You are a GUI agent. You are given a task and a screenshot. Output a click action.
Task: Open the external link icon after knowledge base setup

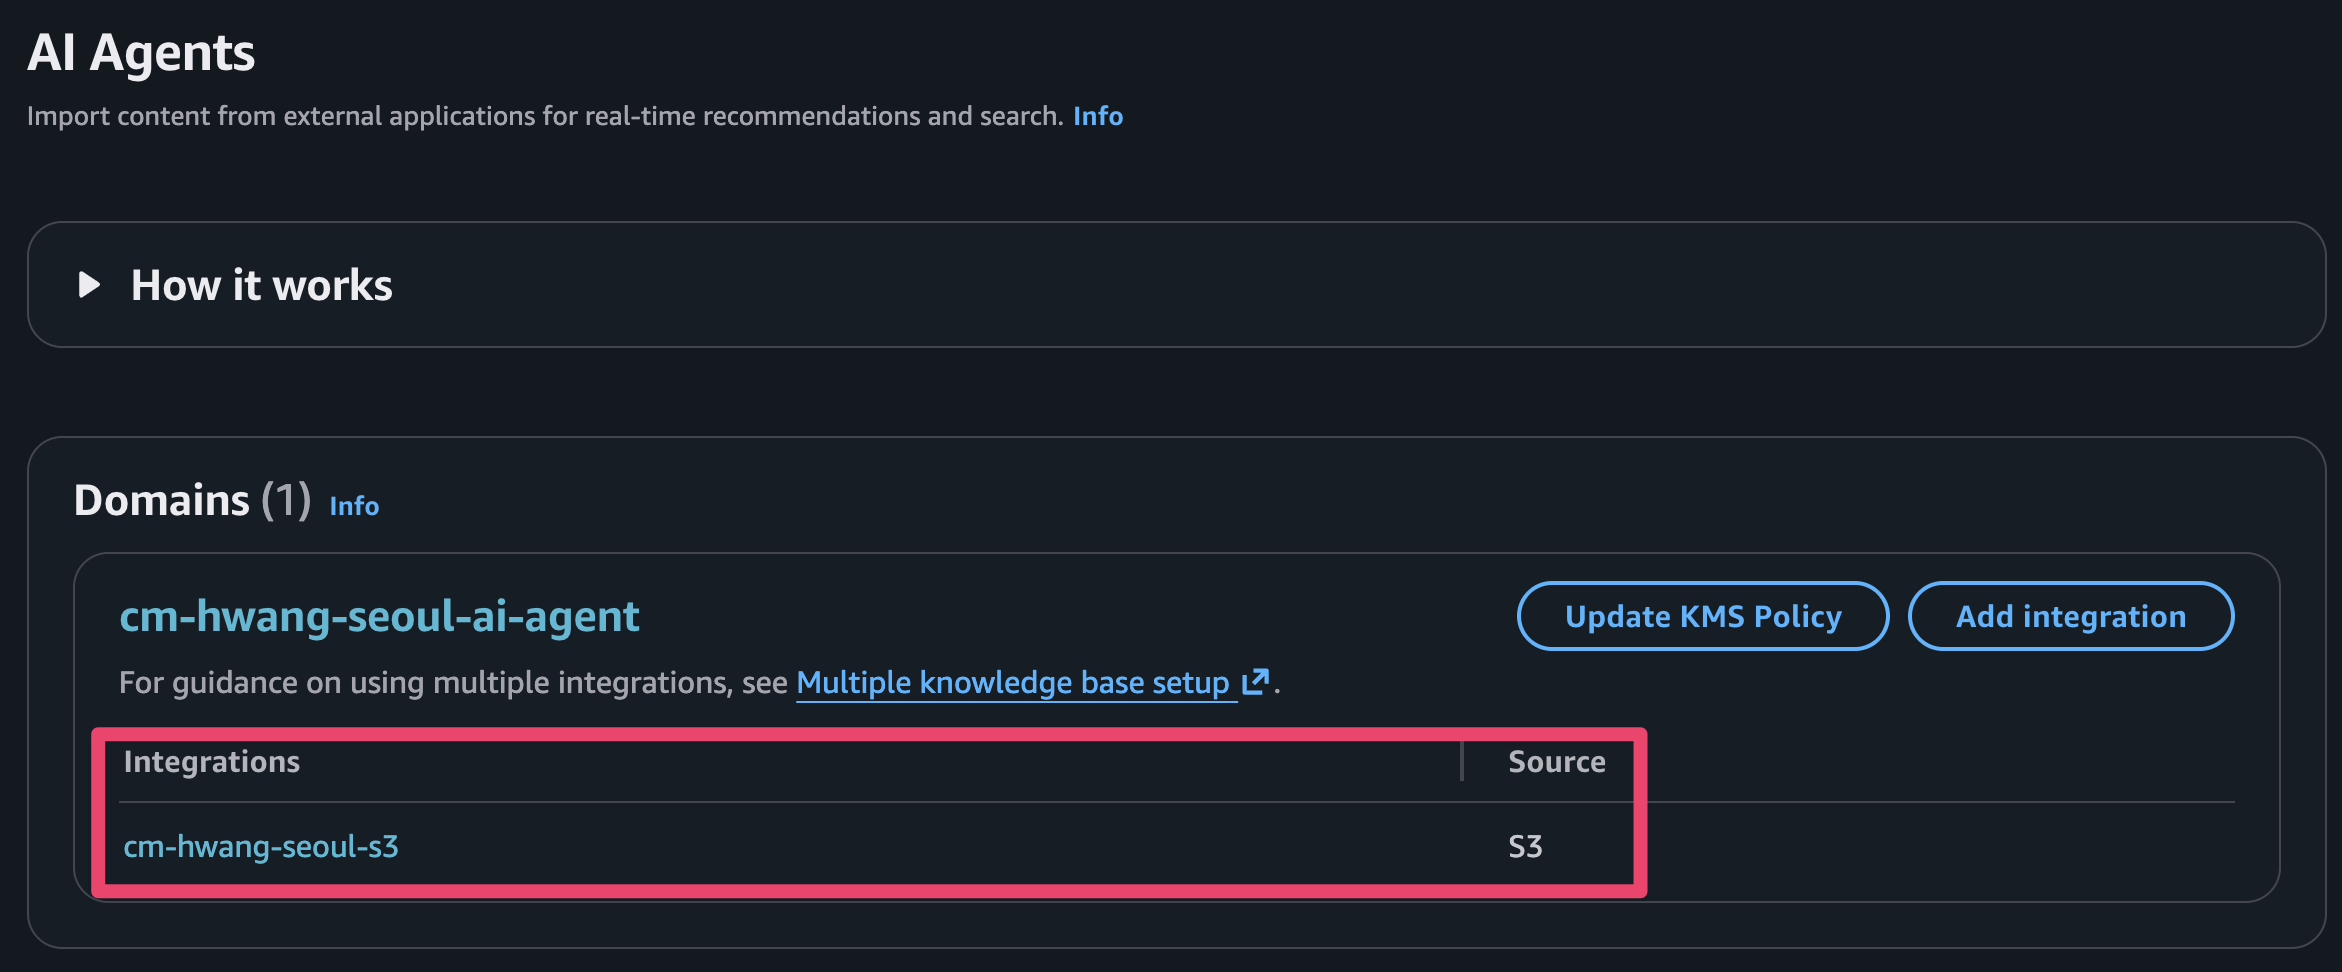point(1255,682)
